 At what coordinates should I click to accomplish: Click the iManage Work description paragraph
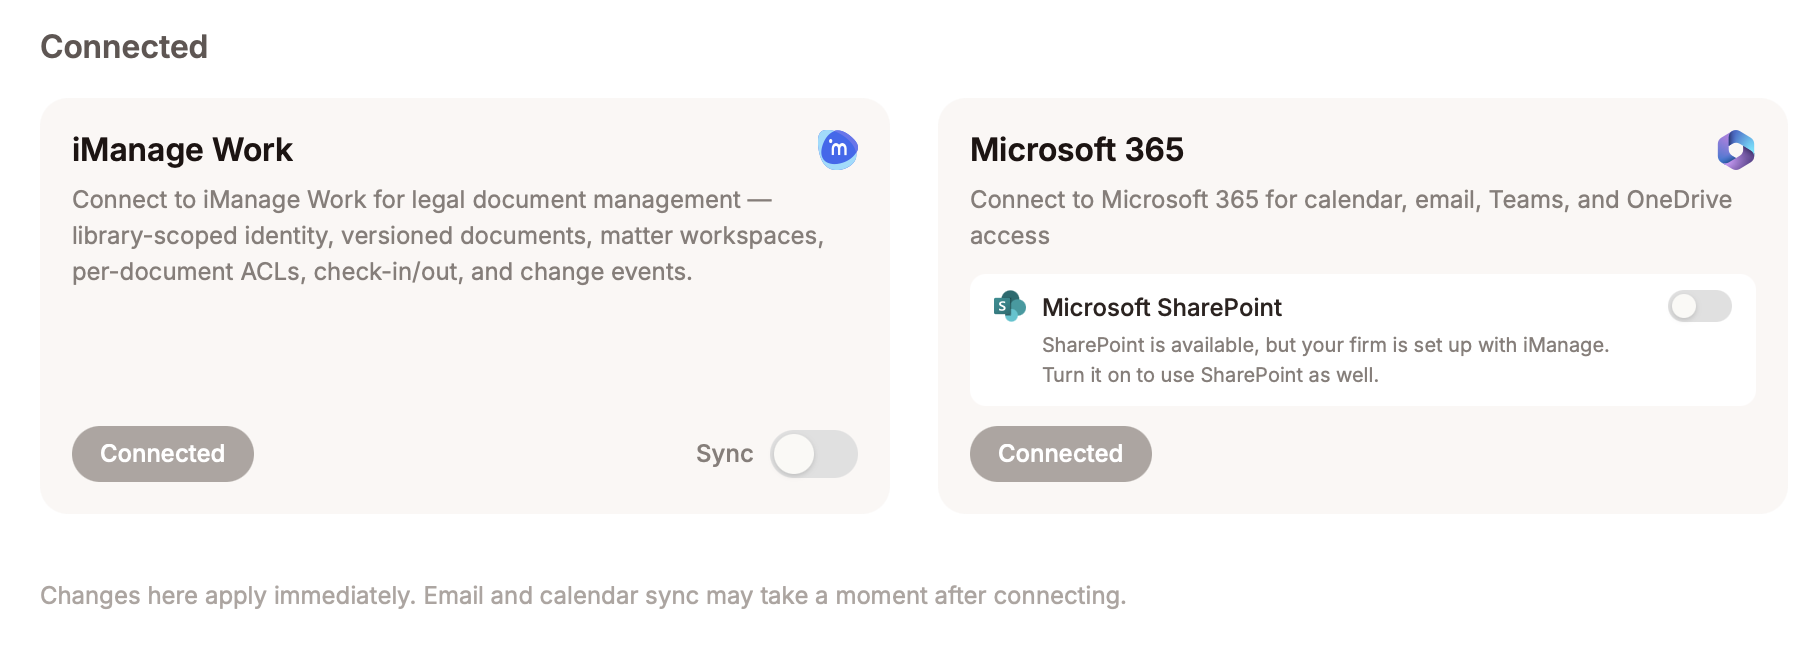pos(448,236)
